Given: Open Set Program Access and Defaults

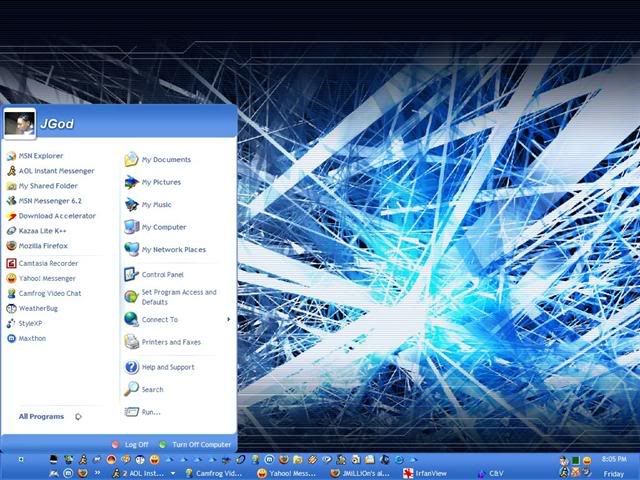Looking at the screenshot, I should [x=170, y=297].
